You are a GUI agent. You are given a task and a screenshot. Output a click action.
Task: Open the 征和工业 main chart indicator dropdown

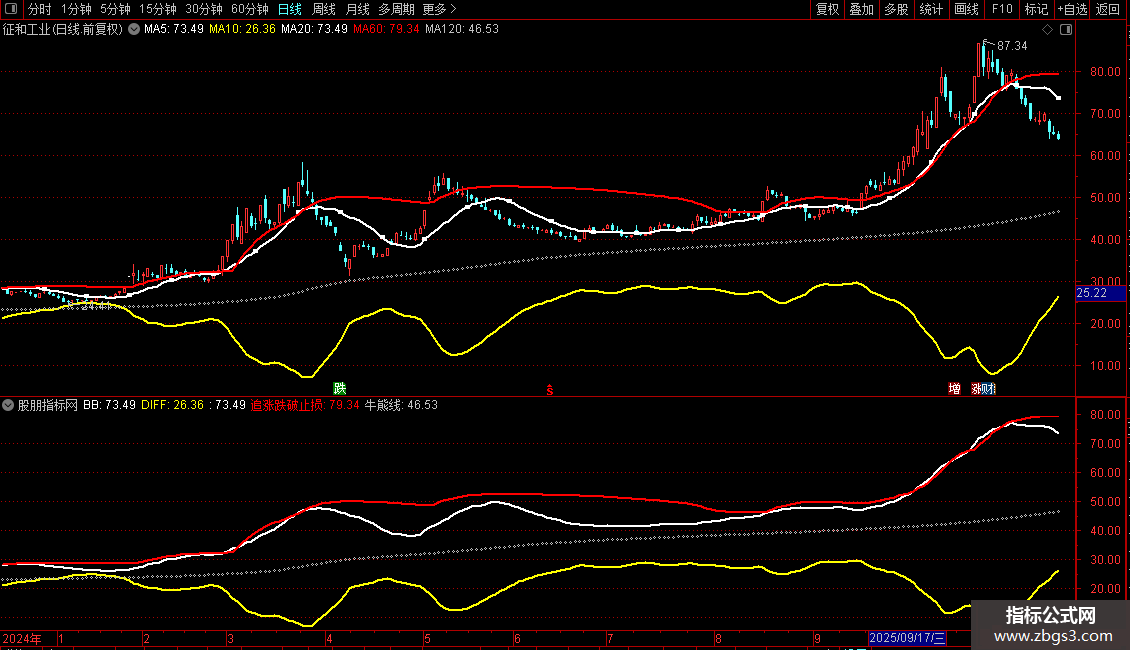click(x=134, y=30)
